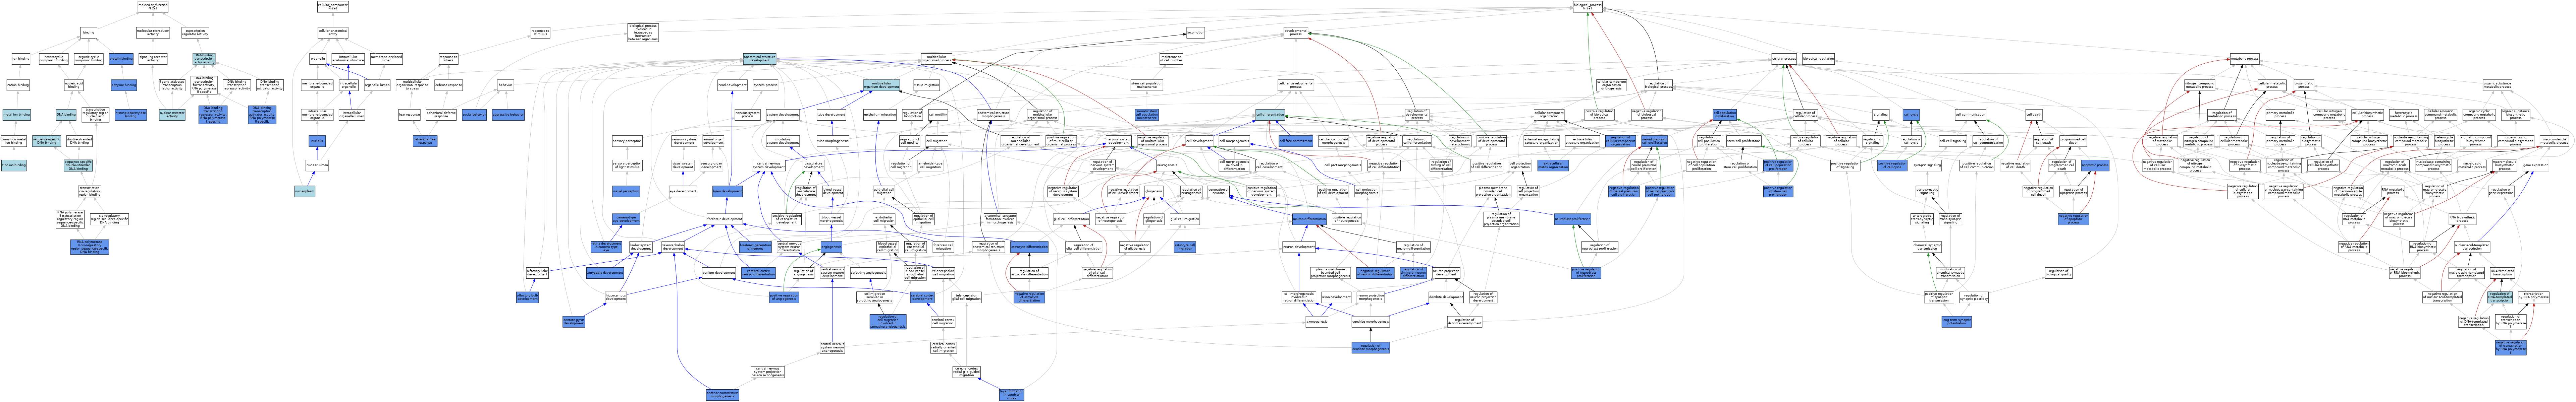Select the "anatomical structure development" node
This screenshot has width=2576, height=402.
(760, 59)
